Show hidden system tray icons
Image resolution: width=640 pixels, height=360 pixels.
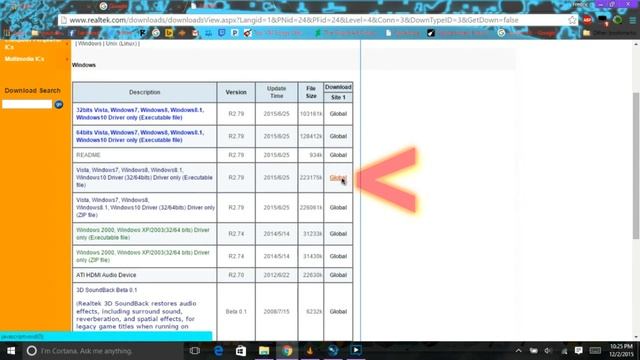(x=518, y=351)
